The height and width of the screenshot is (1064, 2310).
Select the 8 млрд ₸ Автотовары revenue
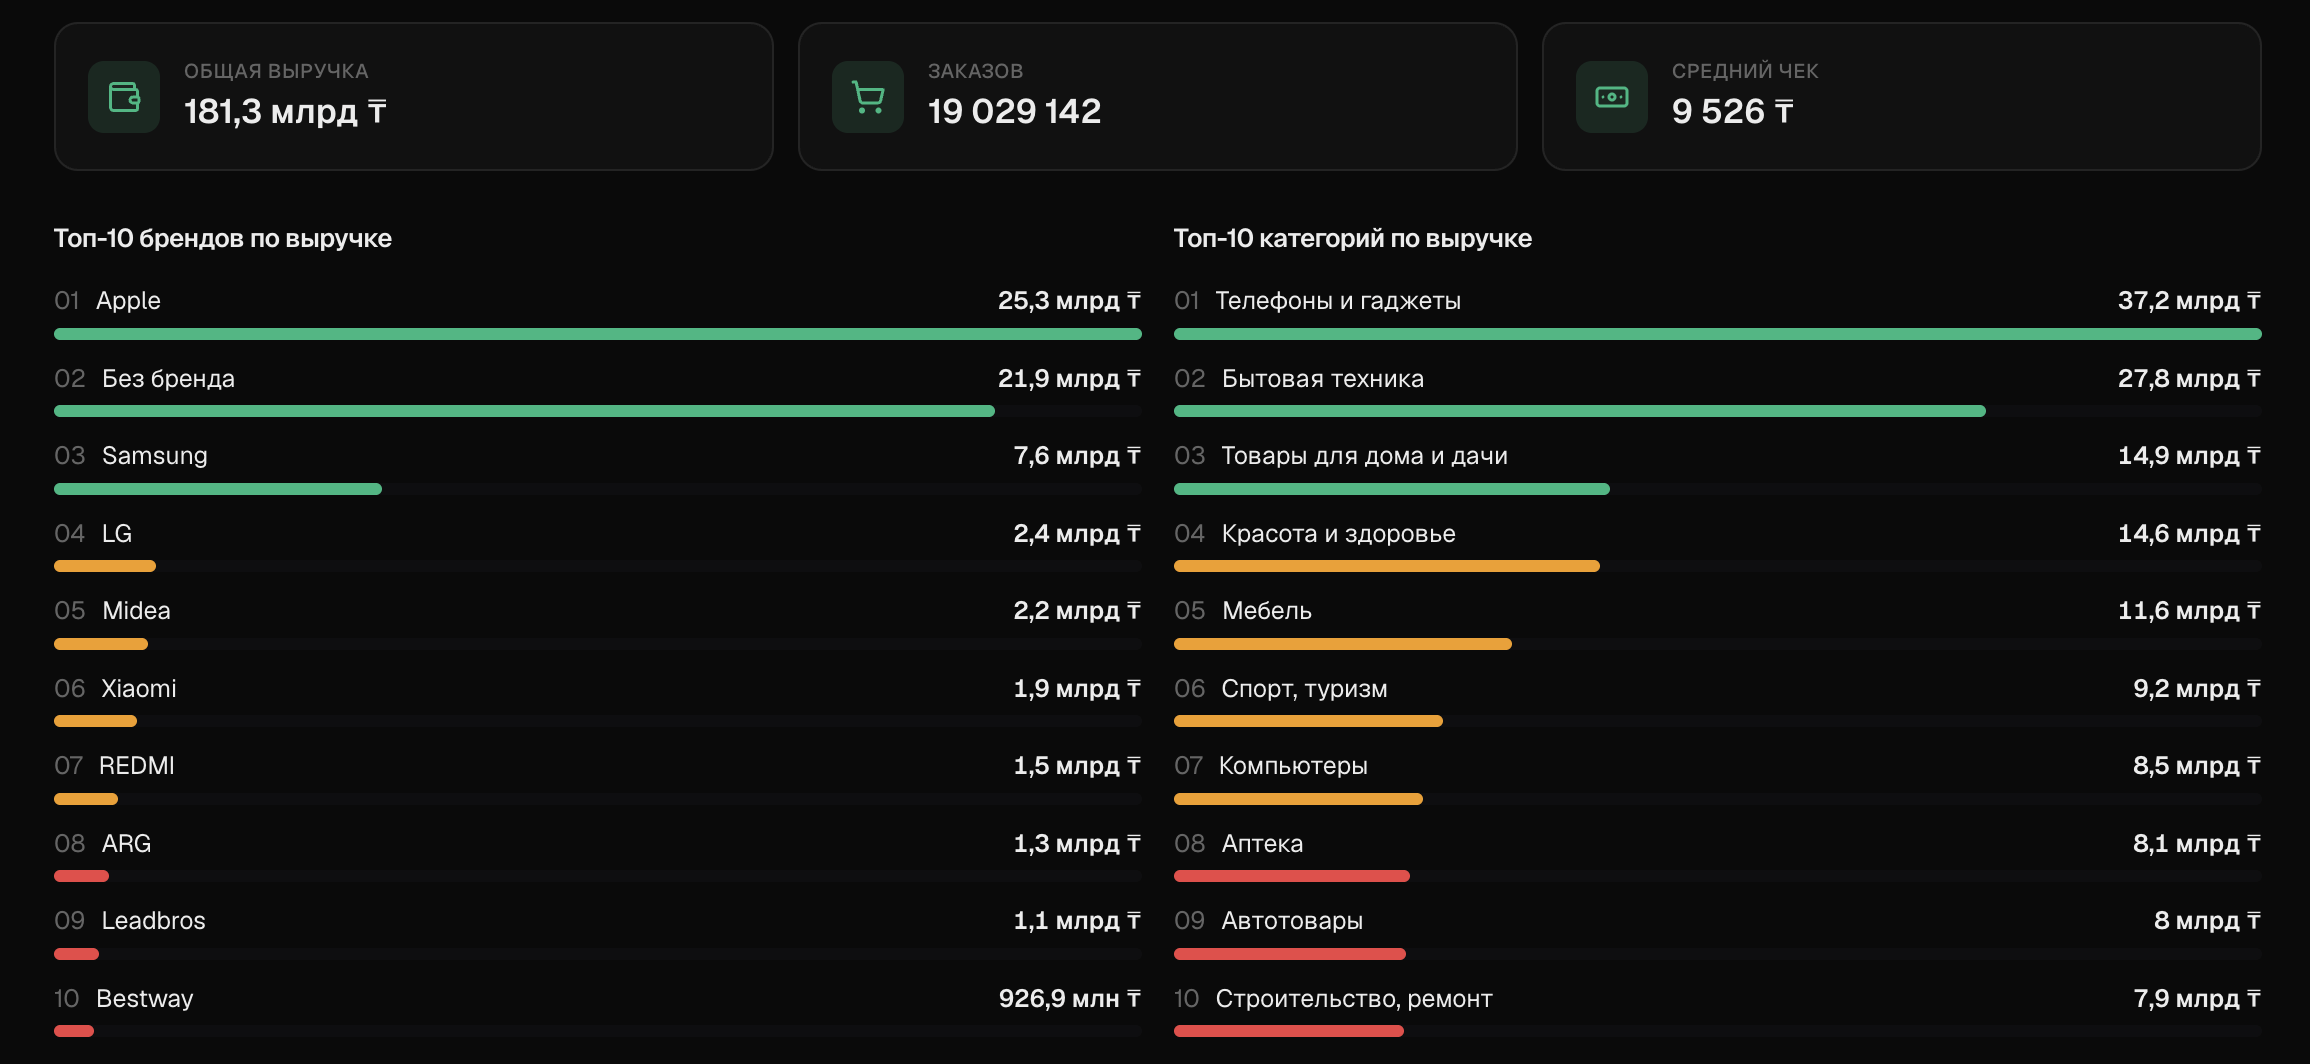click(x=2207, y=920)
